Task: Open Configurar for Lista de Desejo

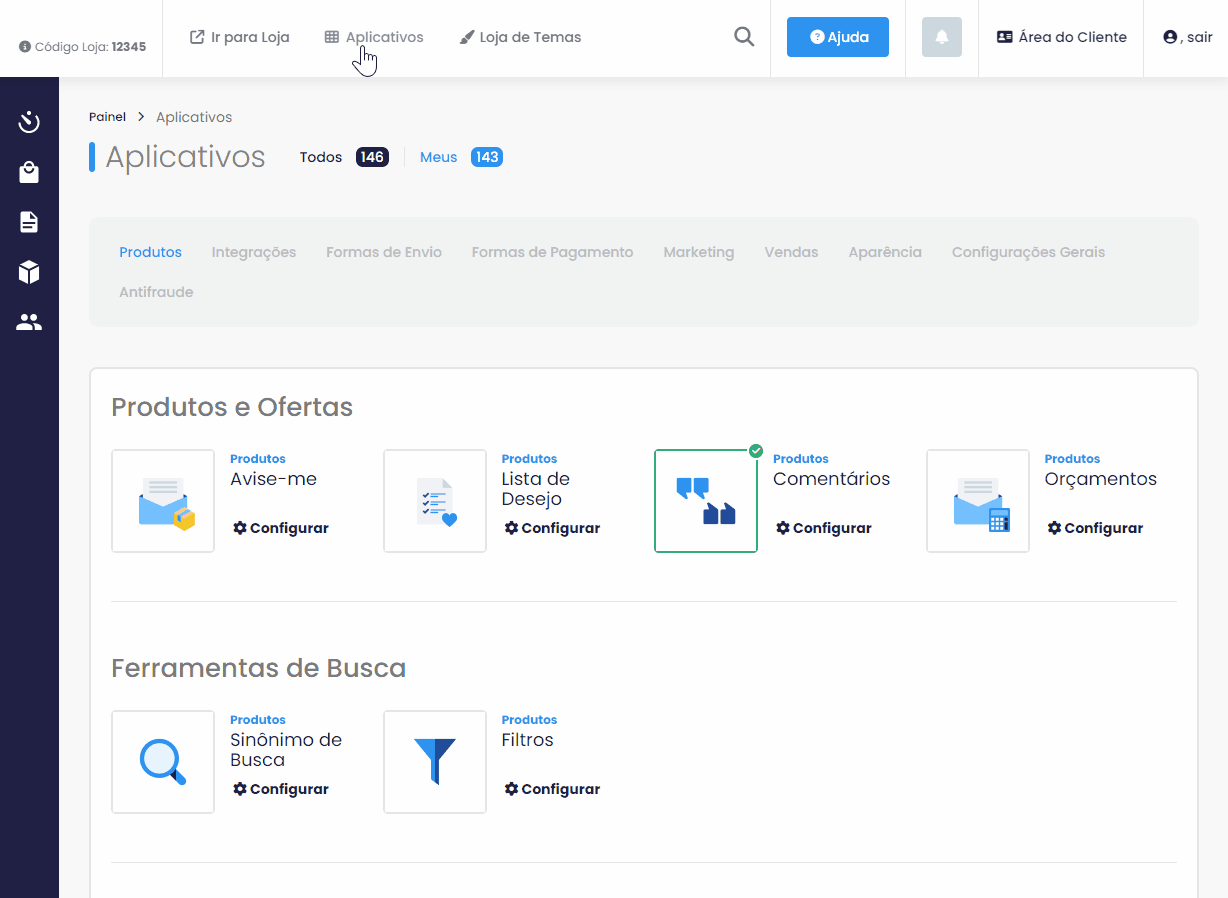Action: (x=552, y=528)
